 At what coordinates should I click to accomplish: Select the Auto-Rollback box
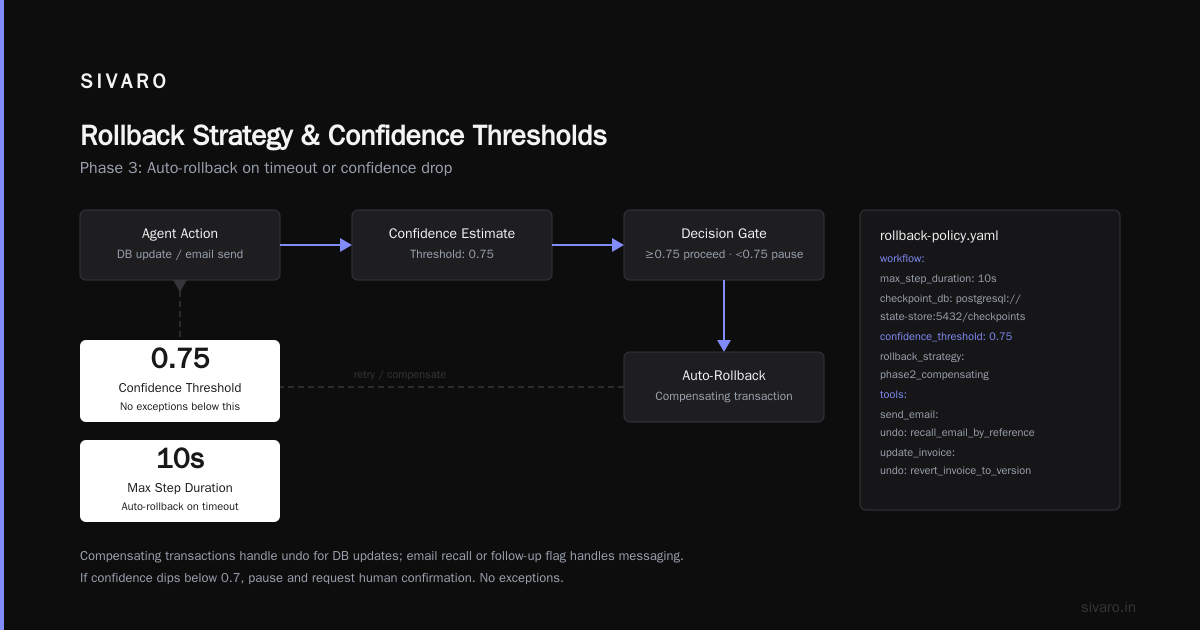point(724,386)
